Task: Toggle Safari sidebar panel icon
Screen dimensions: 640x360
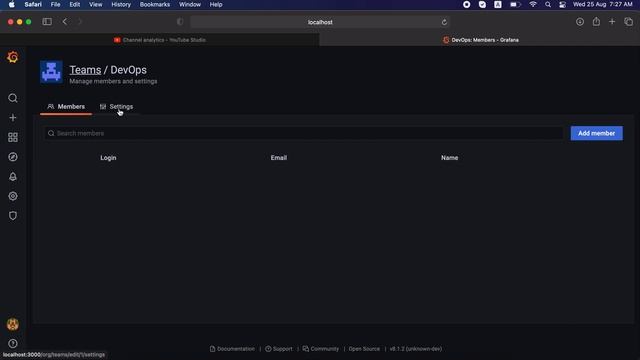Action: [47, 22]
